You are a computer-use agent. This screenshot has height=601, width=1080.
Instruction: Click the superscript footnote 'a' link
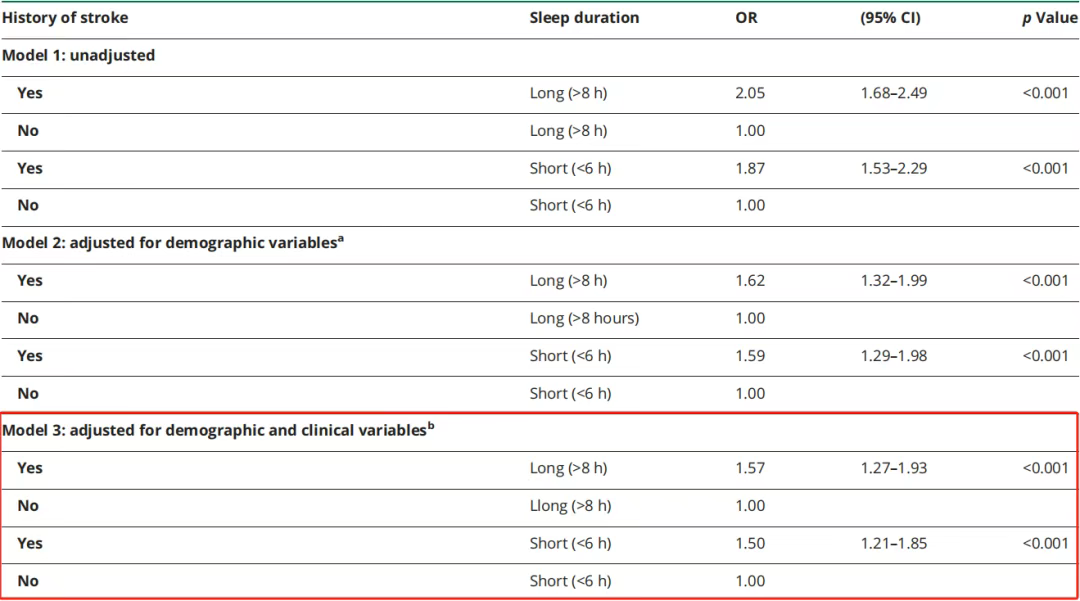(341, 238)
